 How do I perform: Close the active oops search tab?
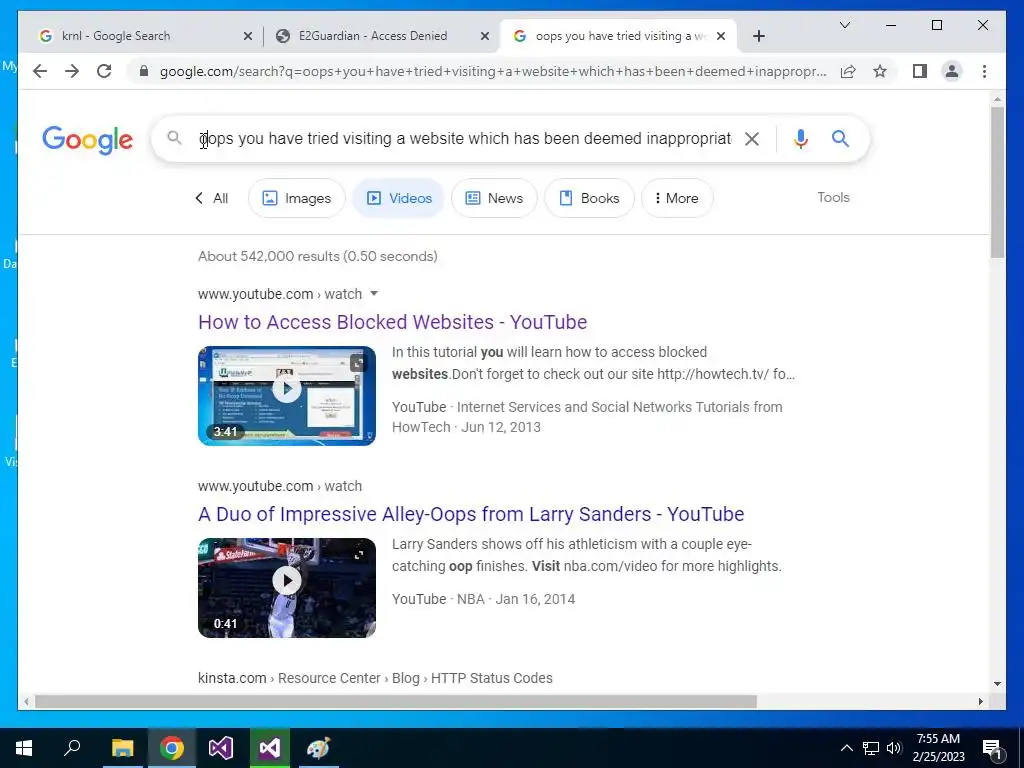coord(721,36)
